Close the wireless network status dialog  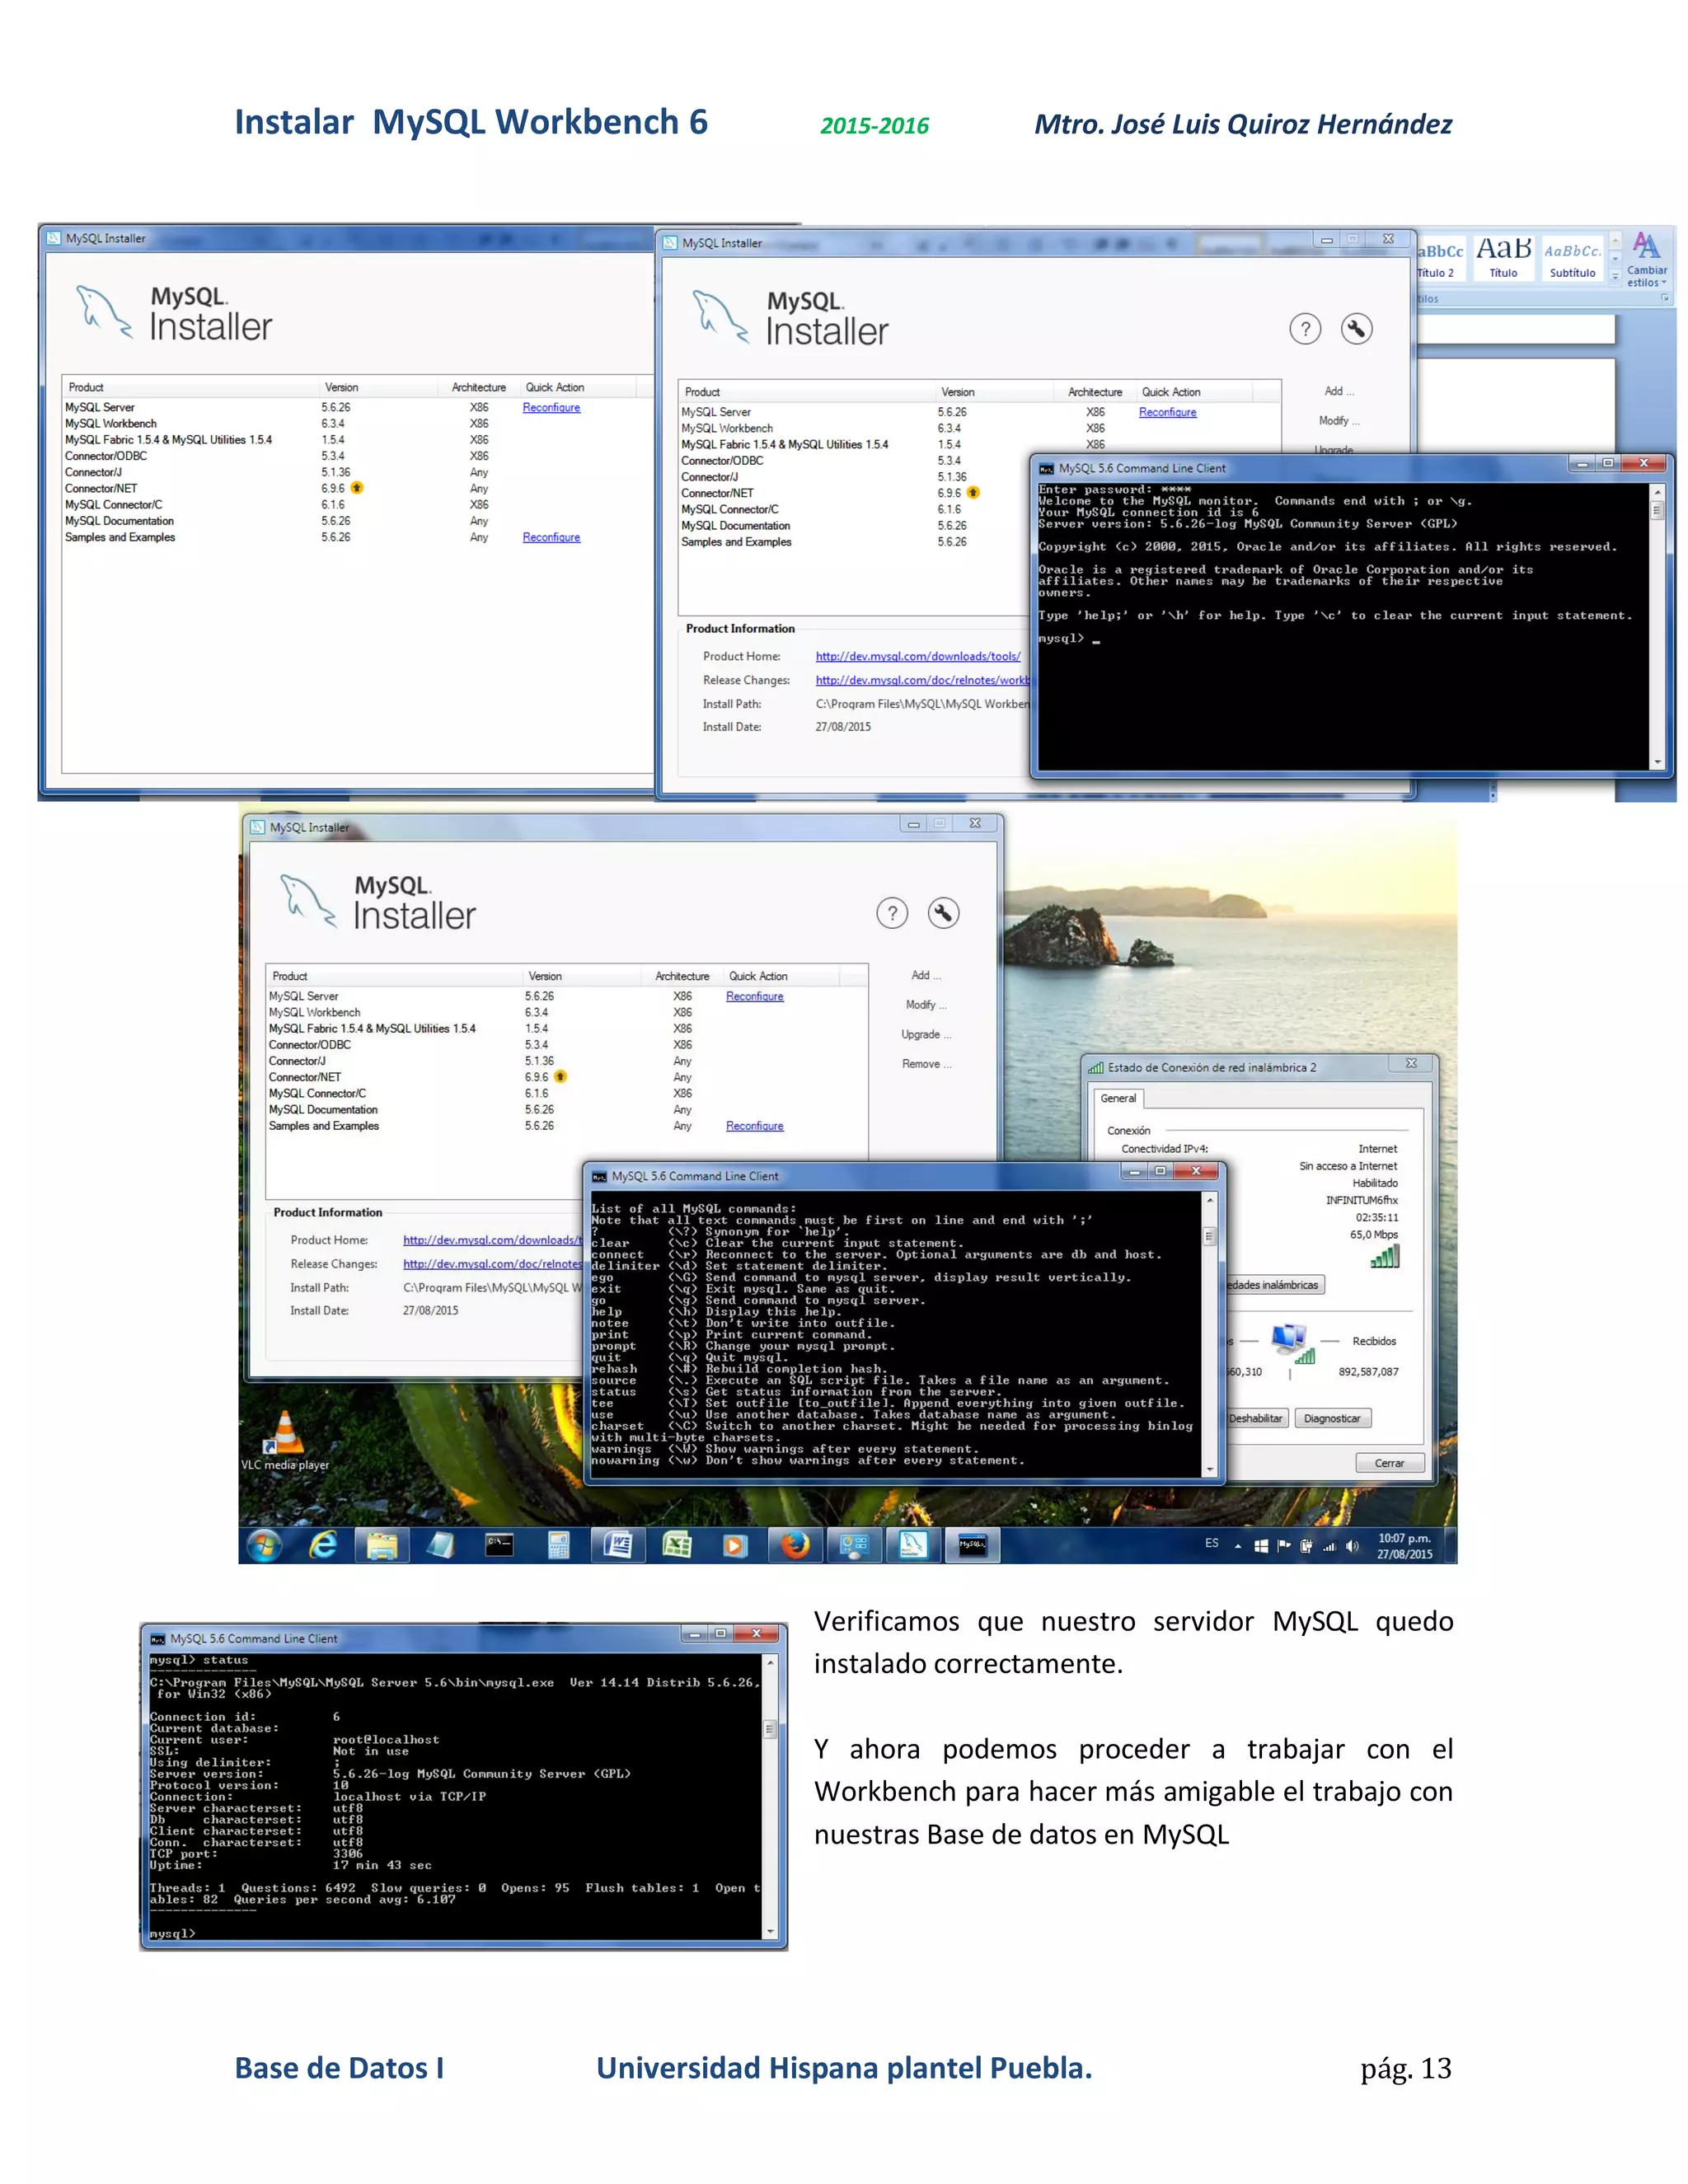[x=1411, y=1064]
